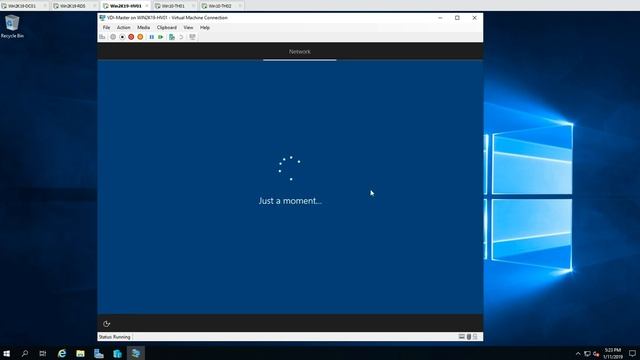Click the Ease of Access icon in VM

coord(107,324)
